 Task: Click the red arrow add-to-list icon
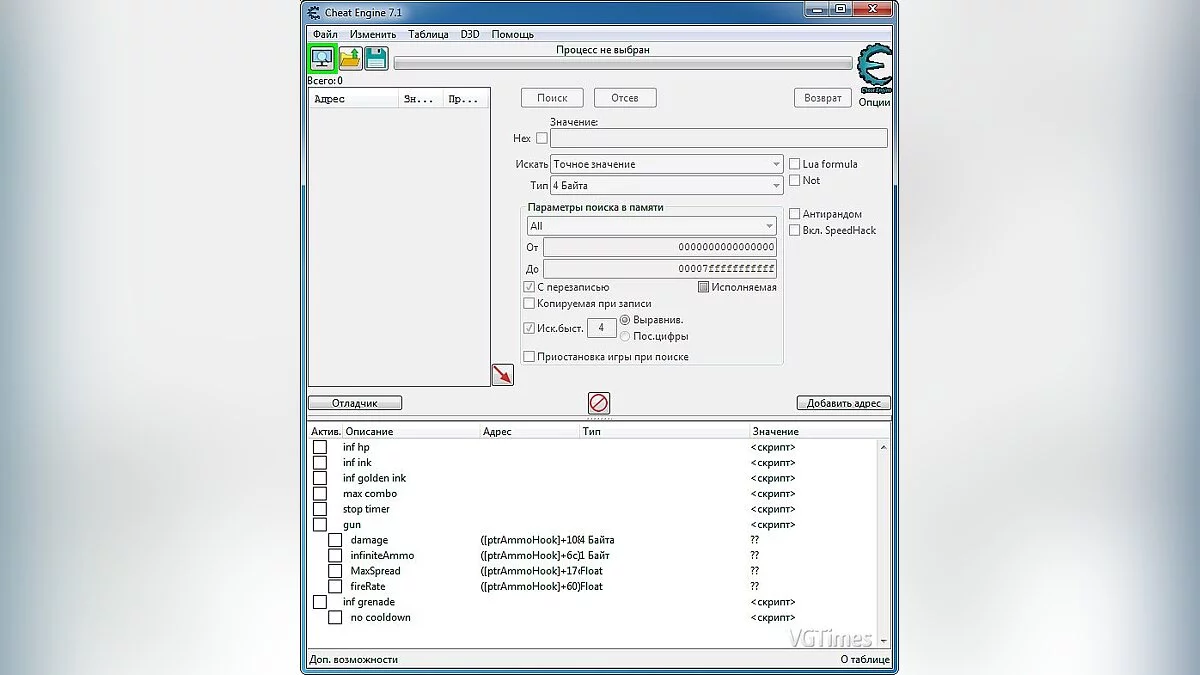pyautogui.click(x=502, y=374)
